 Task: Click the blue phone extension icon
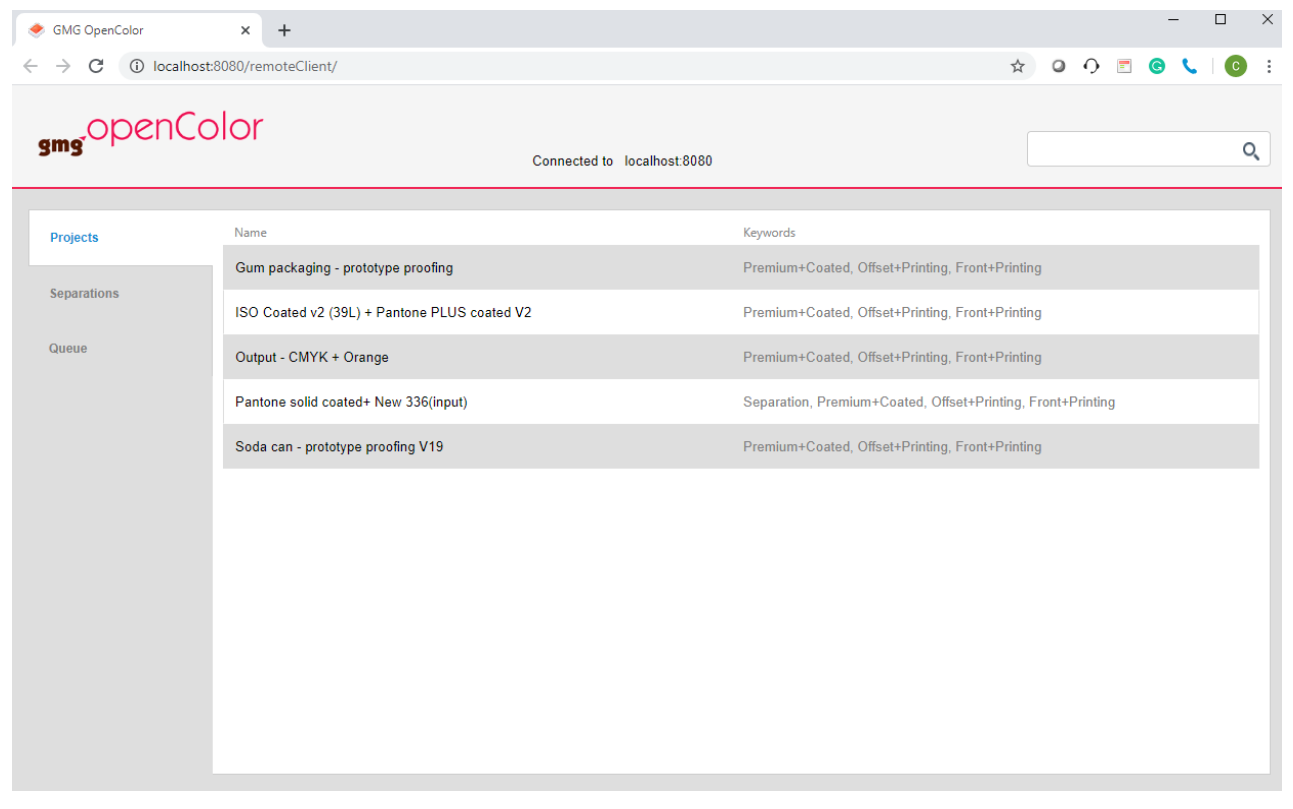[x=1190, y=66]
